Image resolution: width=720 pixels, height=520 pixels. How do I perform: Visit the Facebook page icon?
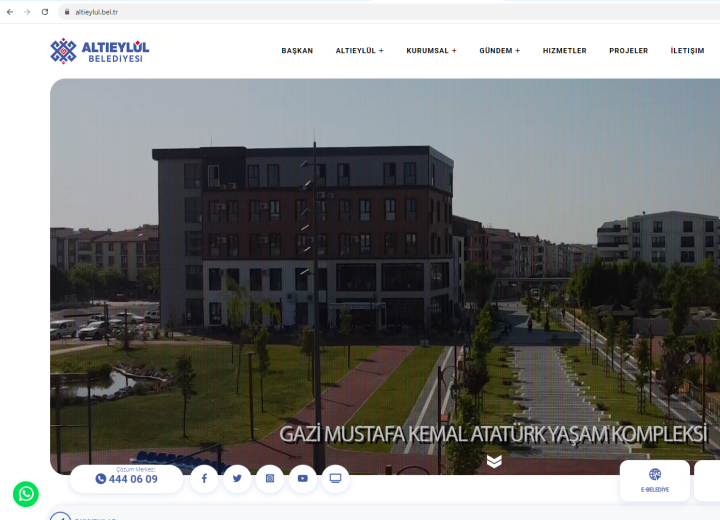(204, 479)
